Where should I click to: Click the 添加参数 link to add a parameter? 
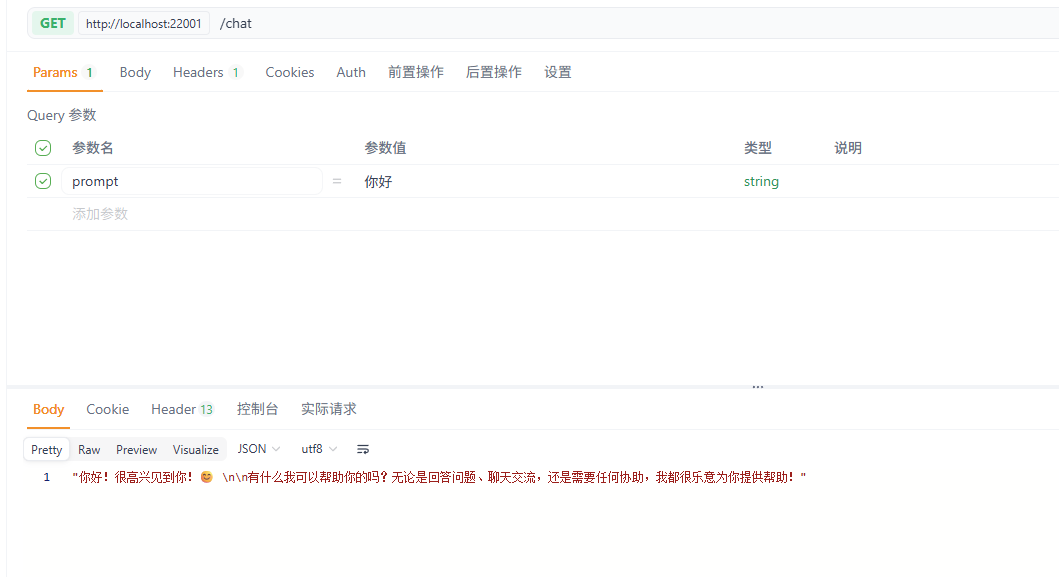(100, 213)
